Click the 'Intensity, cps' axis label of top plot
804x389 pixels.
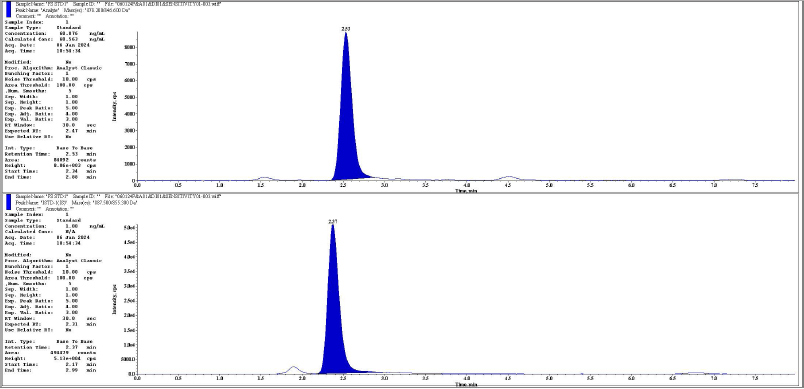pyautogui.click(x=115, y=106)
